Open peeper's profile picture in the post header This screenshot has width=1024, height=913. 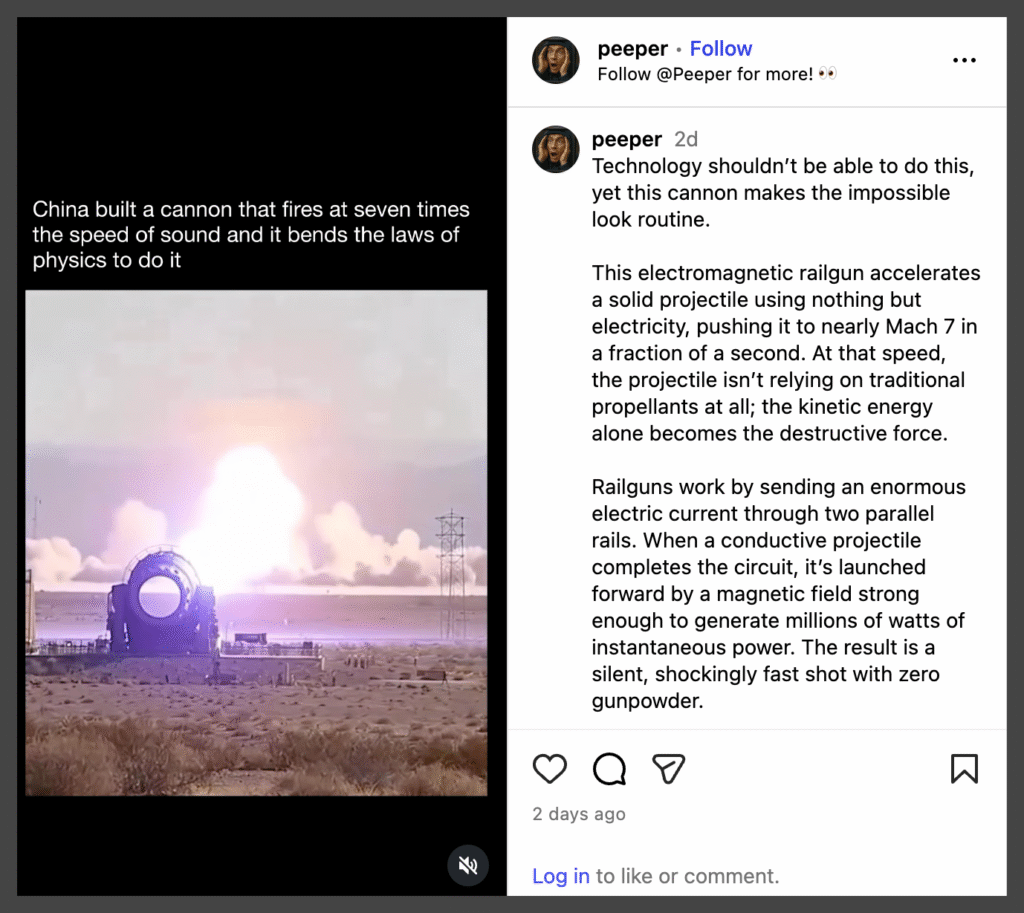coord(556,60)
